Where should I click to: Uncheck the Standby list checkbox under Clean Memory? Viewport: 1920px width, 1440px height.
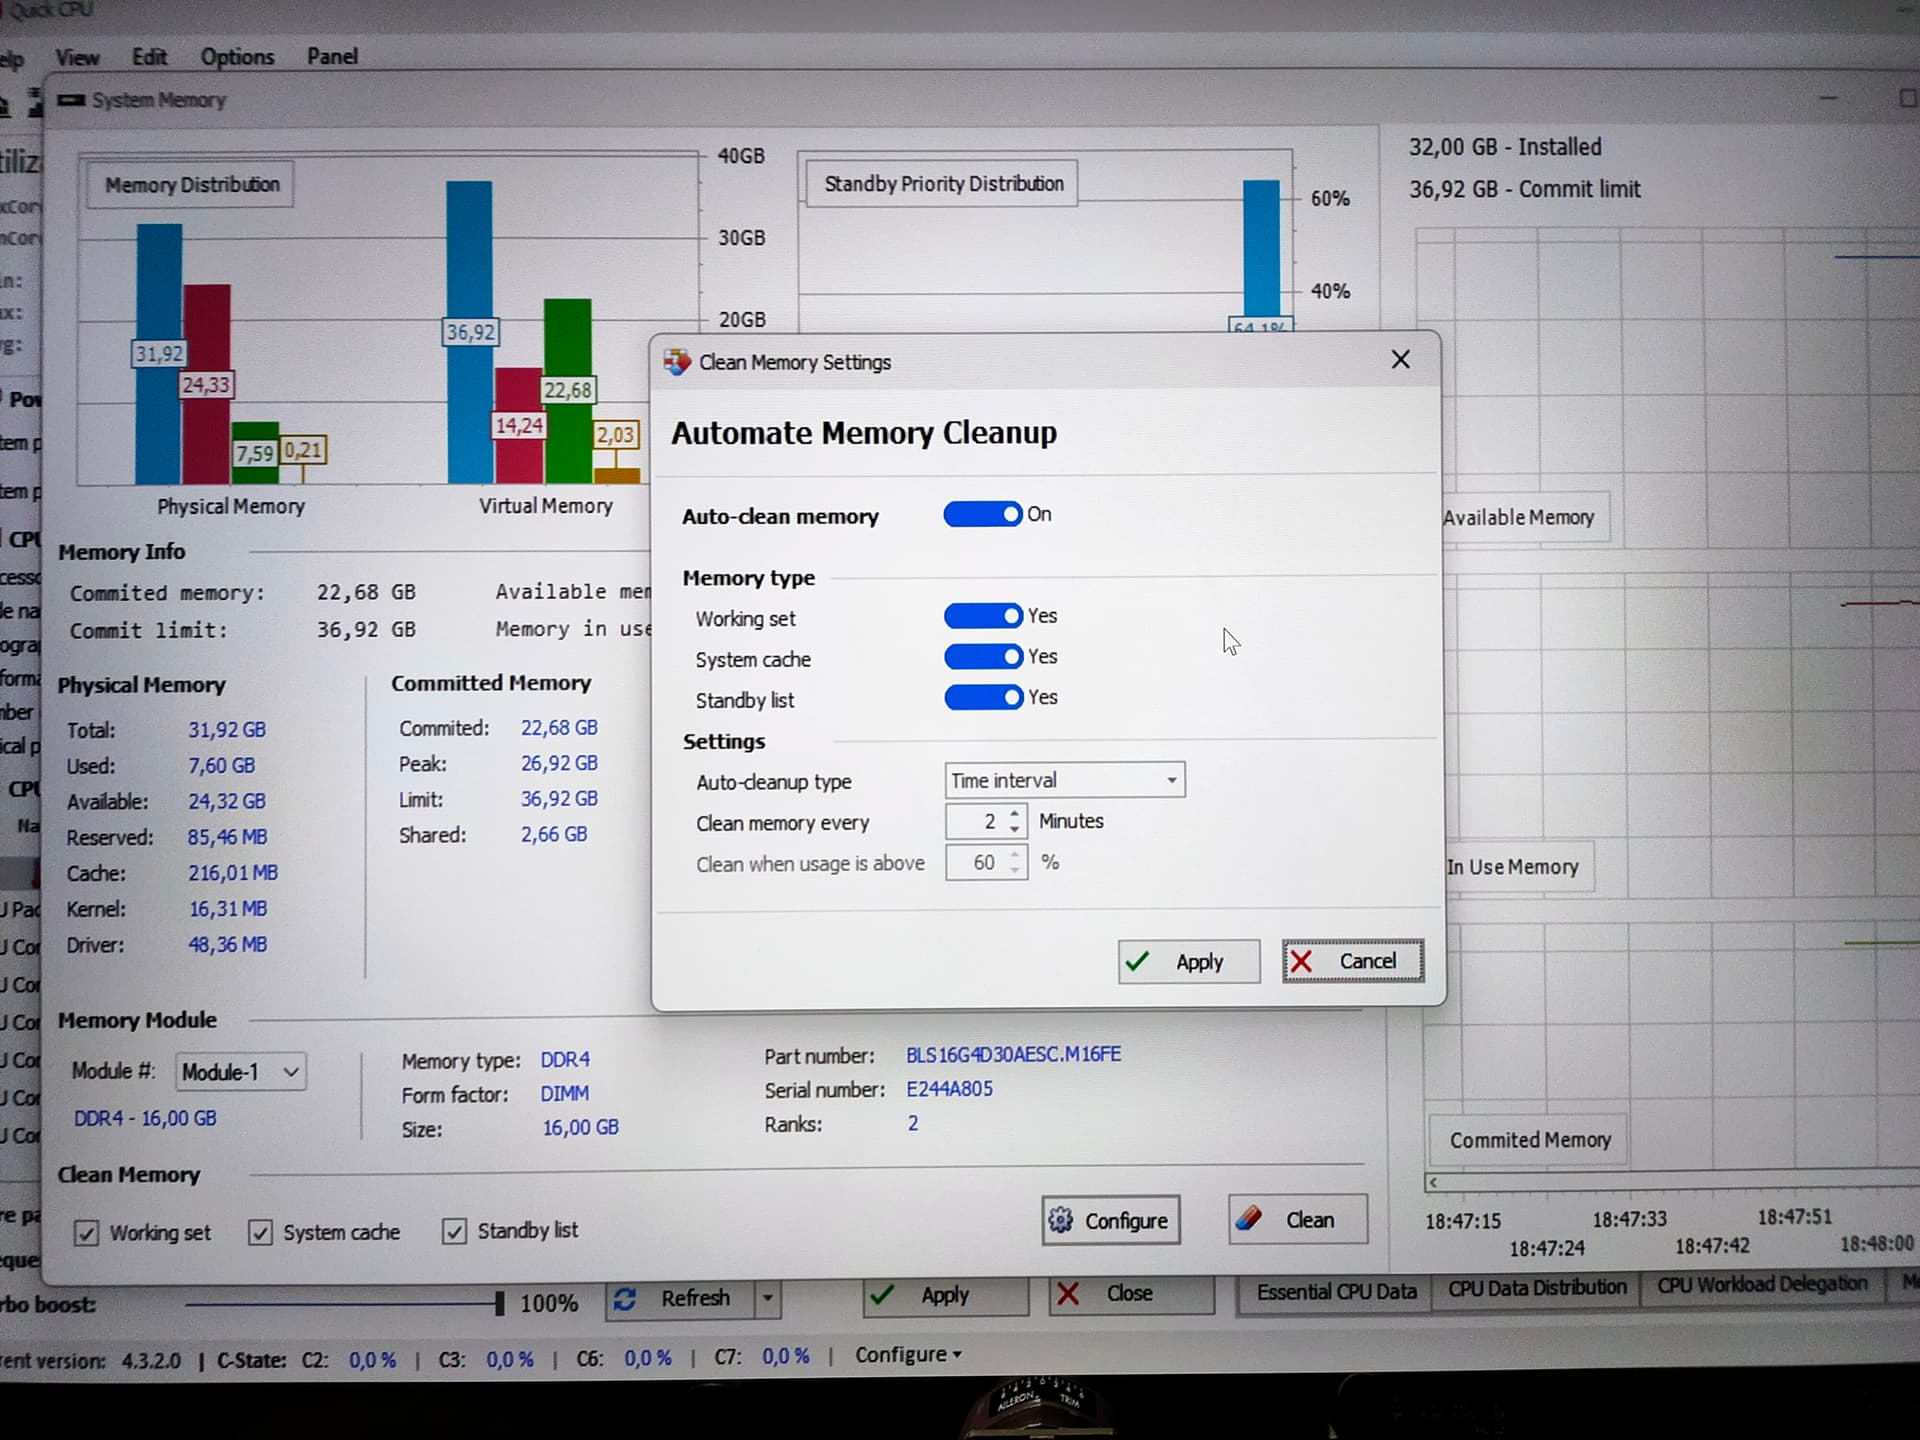point(454,1231)
